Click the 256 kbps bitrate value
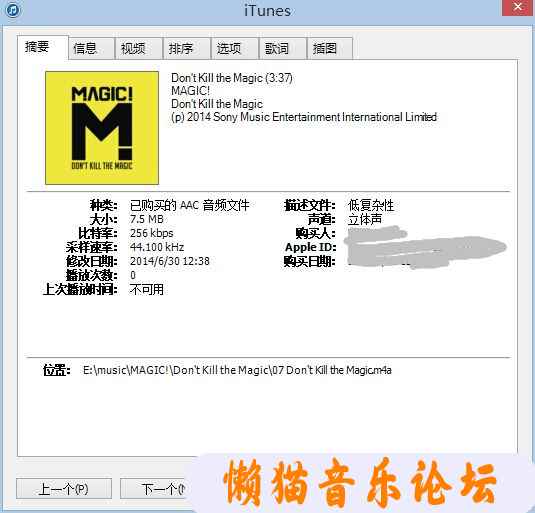This screenshot has height=513, width=535. point(151,233)
